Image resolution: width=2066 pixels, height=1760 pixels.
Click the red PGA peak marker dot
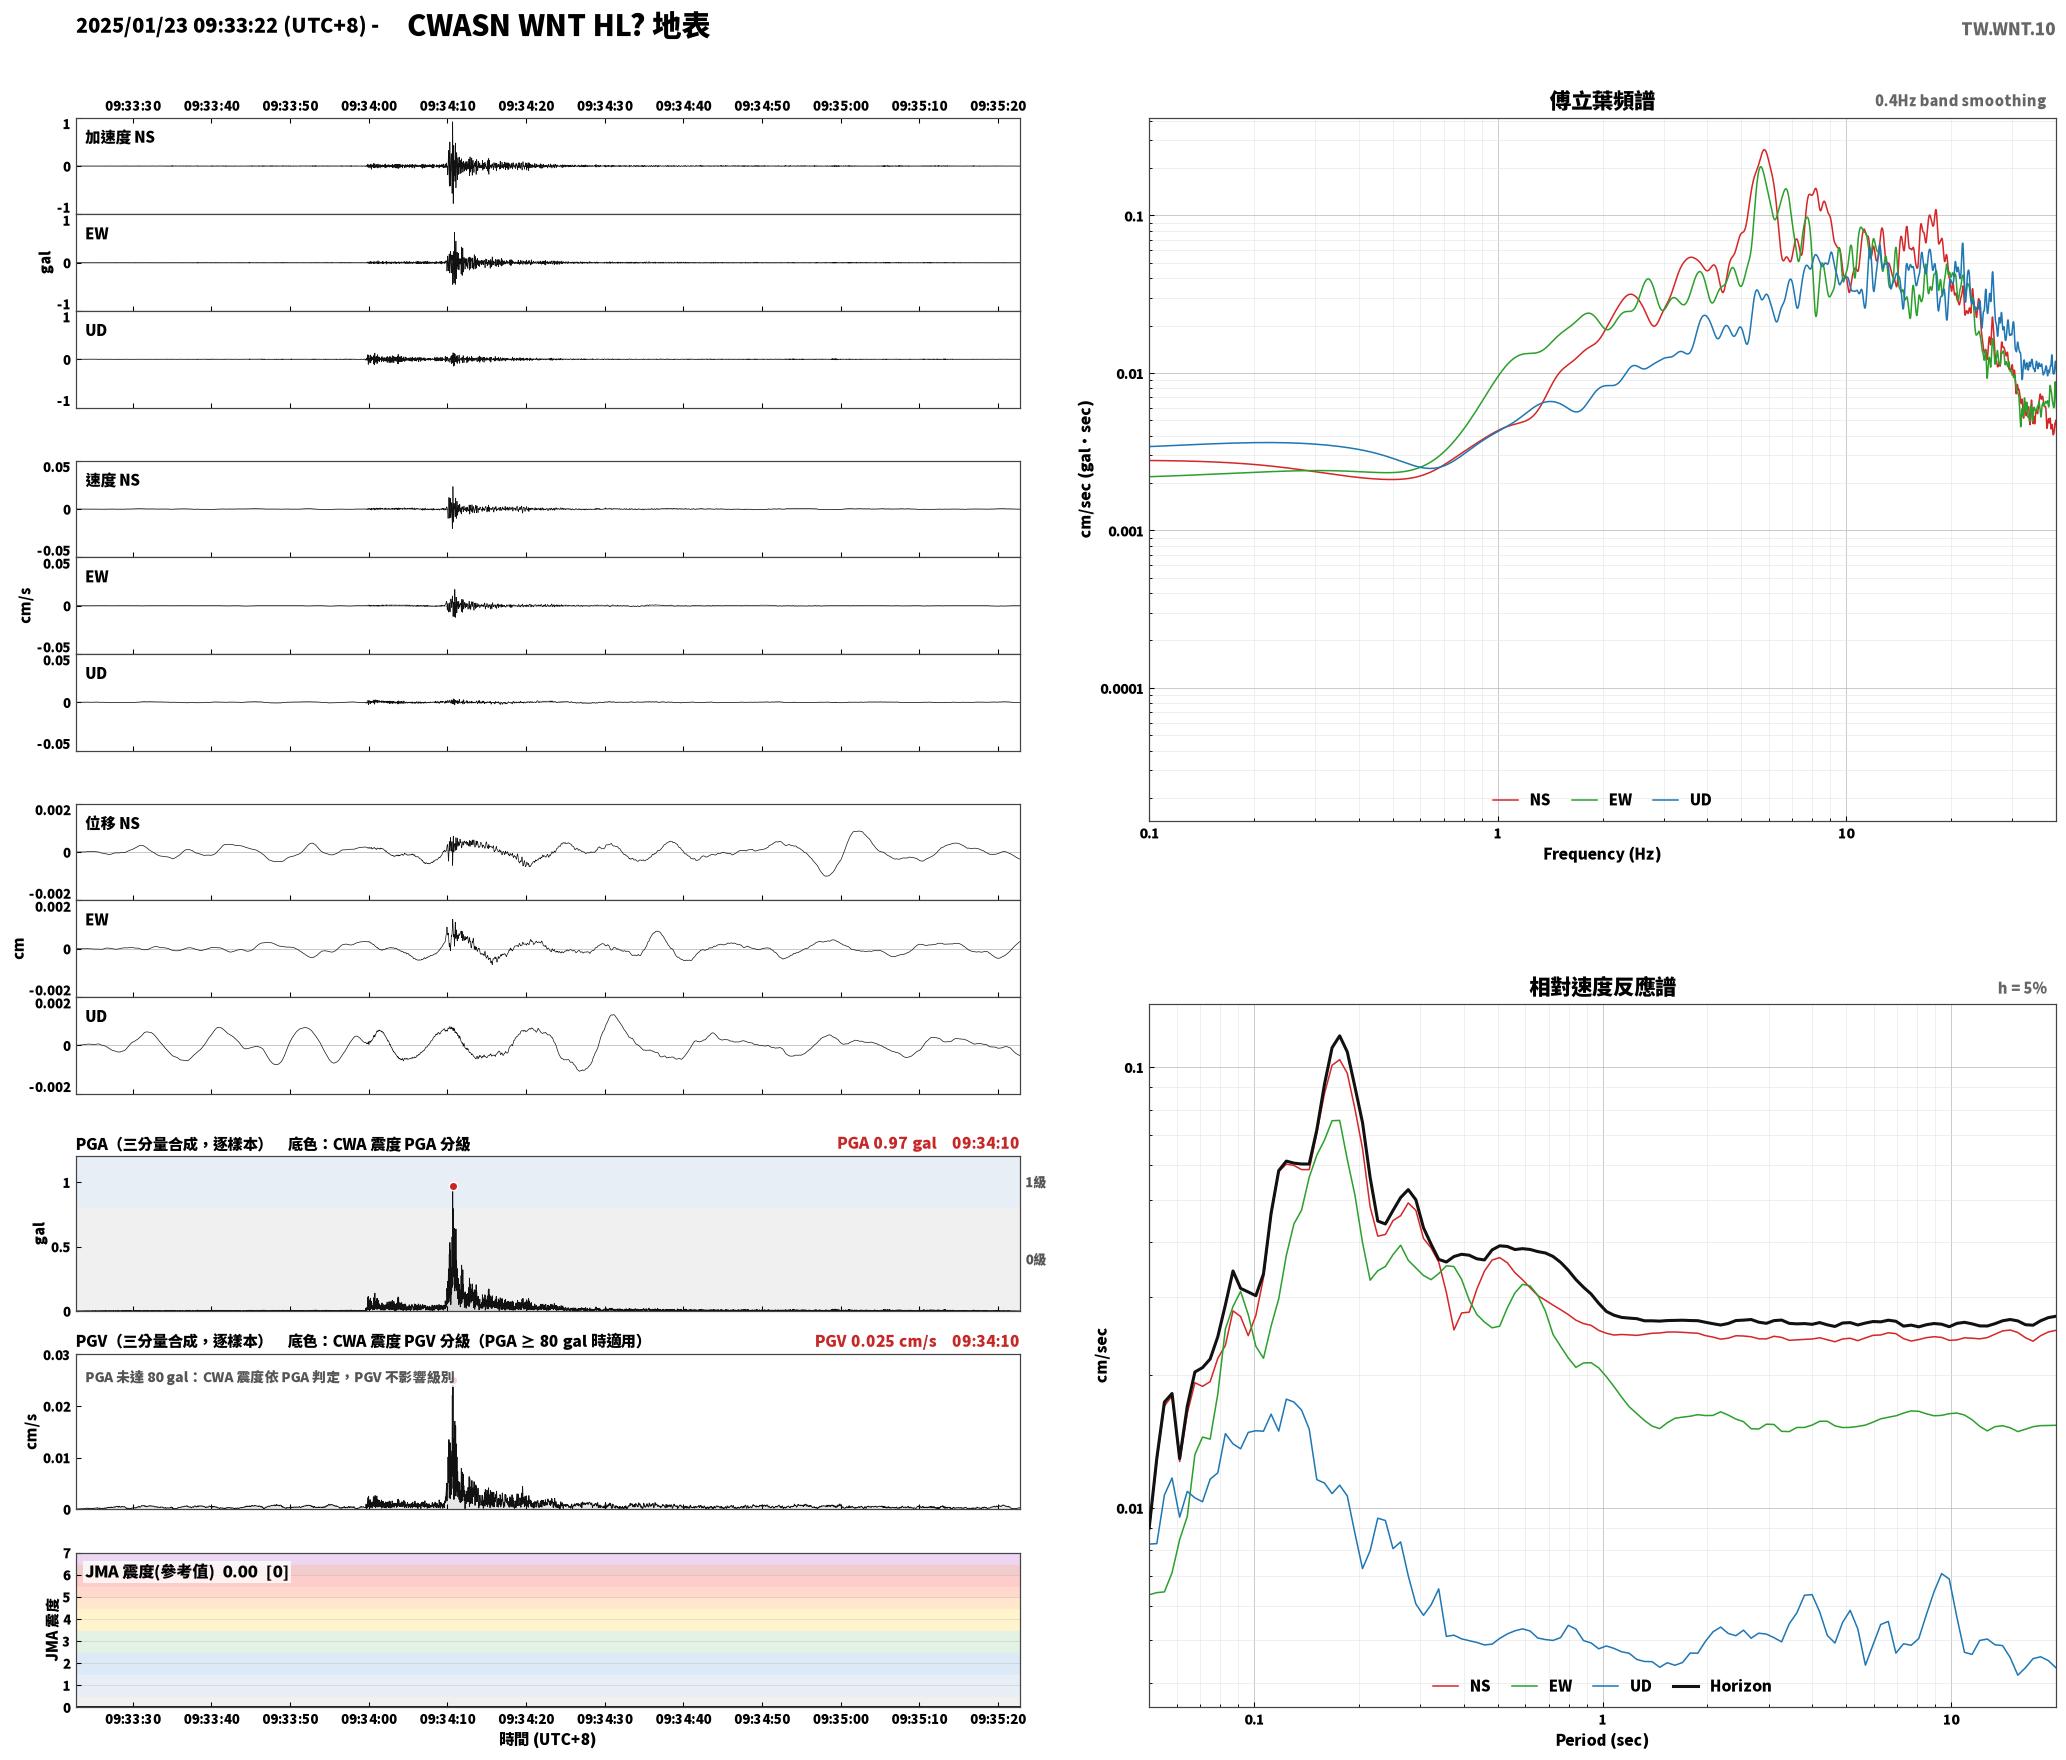click(453, 1187)
